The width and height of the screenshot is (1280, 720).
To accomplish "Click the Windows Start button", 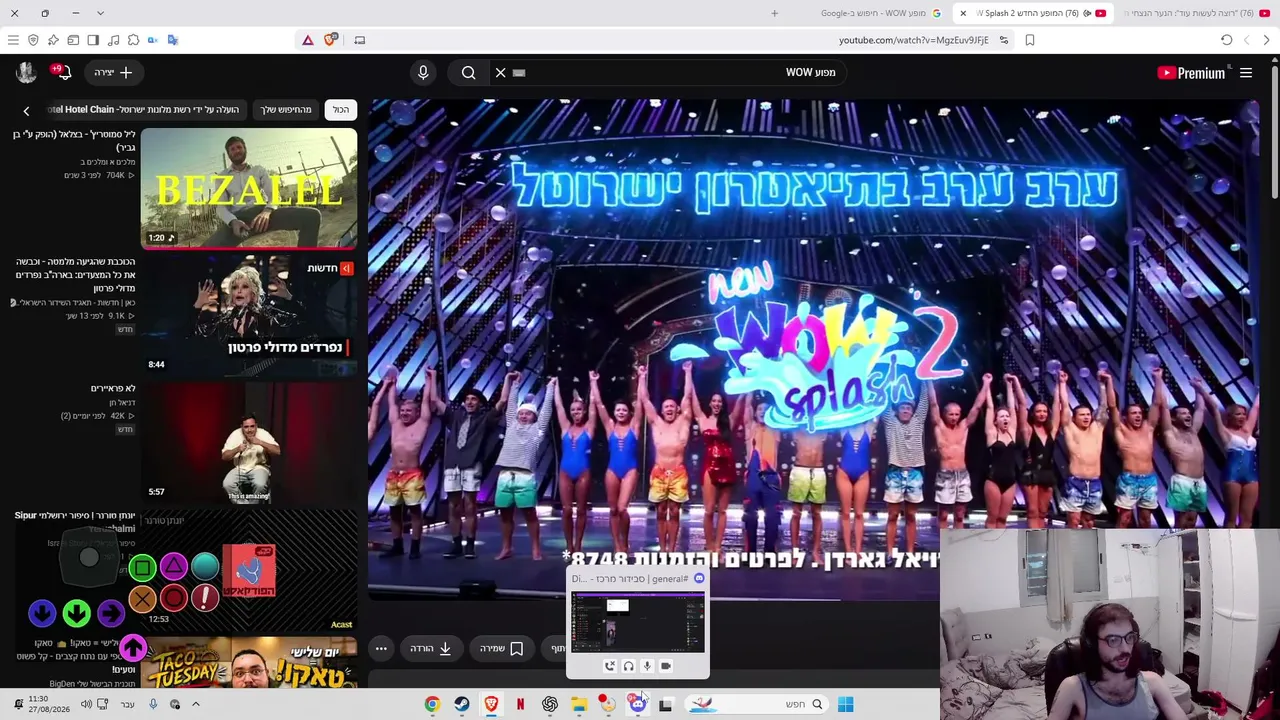I will 845,704.
